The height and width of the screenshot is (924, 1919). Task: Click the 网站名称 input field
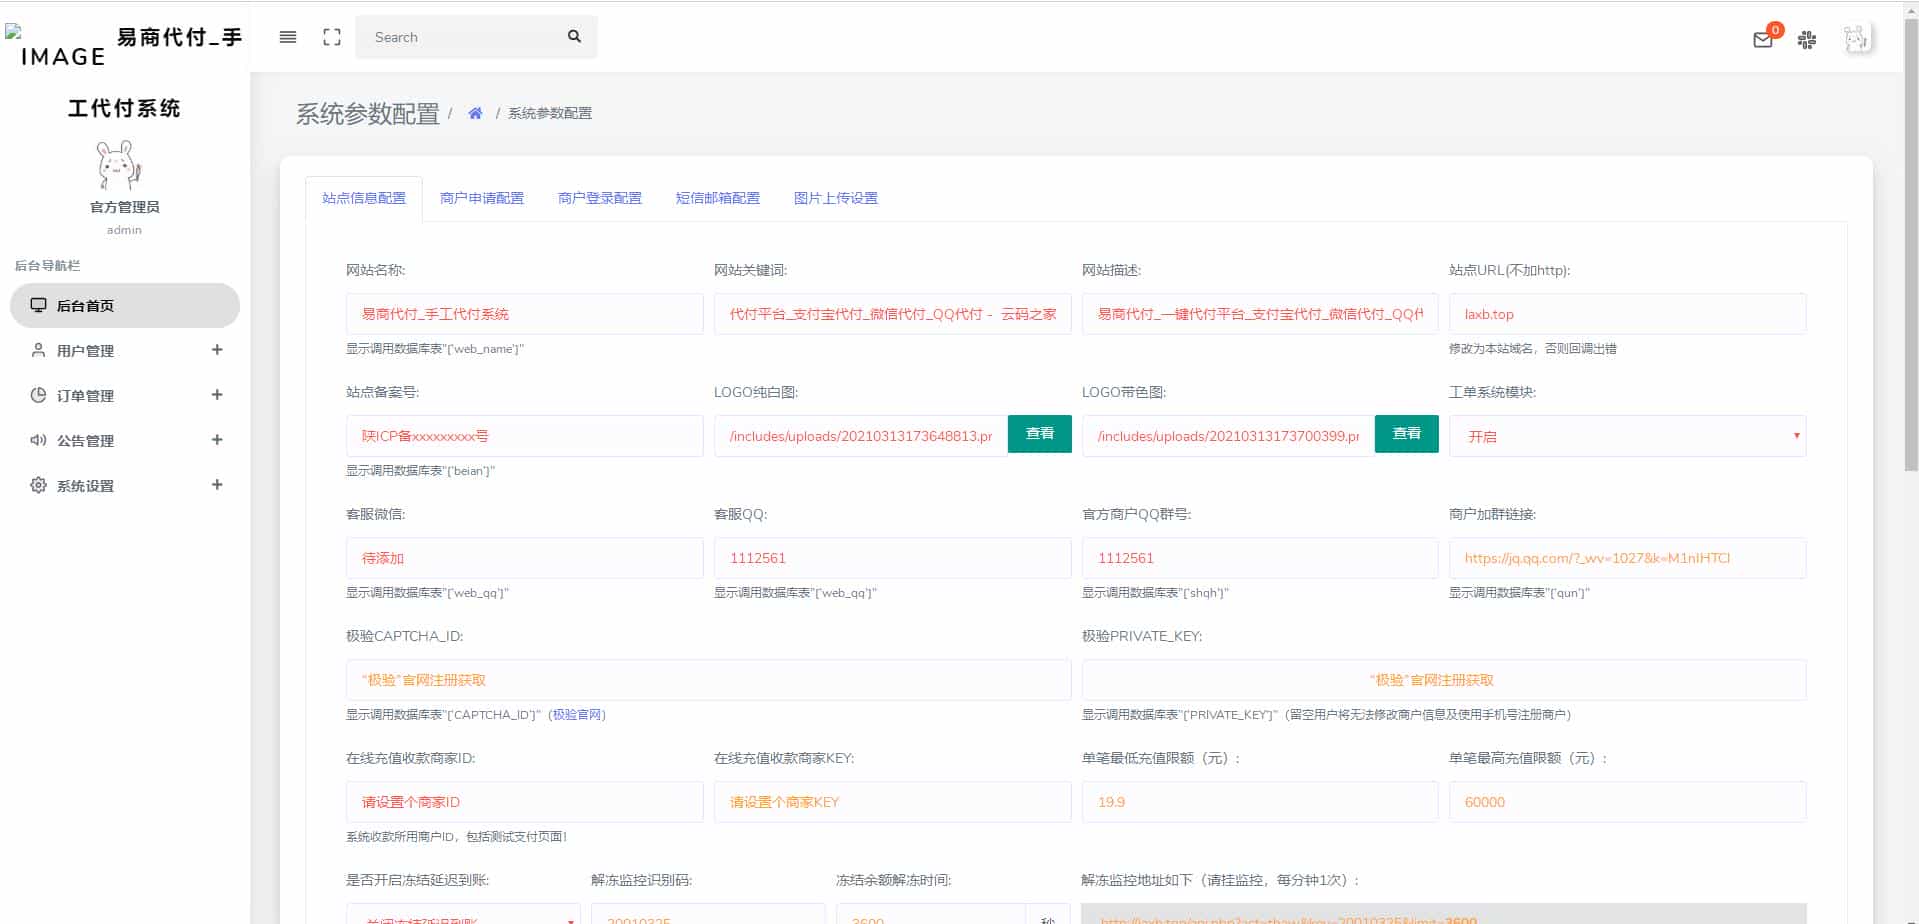pyautogui.click(x=524, y=314)
